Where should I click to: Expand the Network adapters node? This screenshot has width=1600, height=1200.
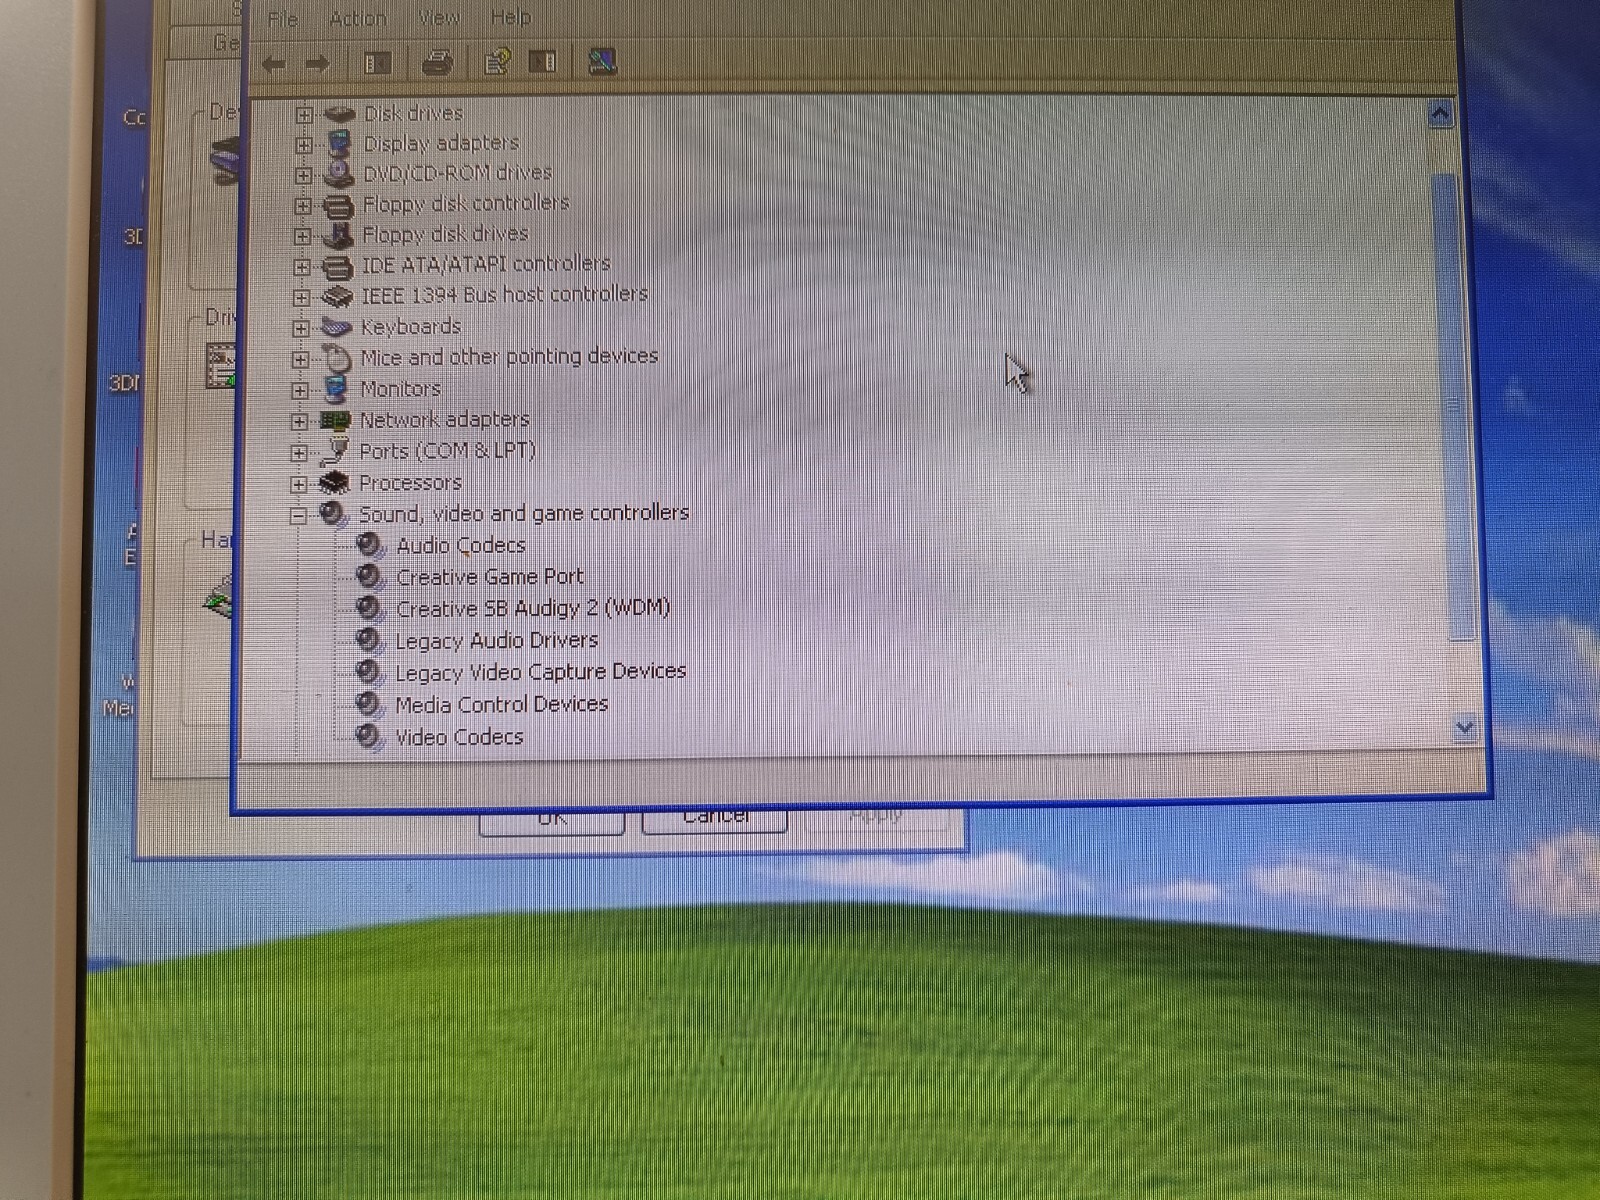(x=299, y=422)
